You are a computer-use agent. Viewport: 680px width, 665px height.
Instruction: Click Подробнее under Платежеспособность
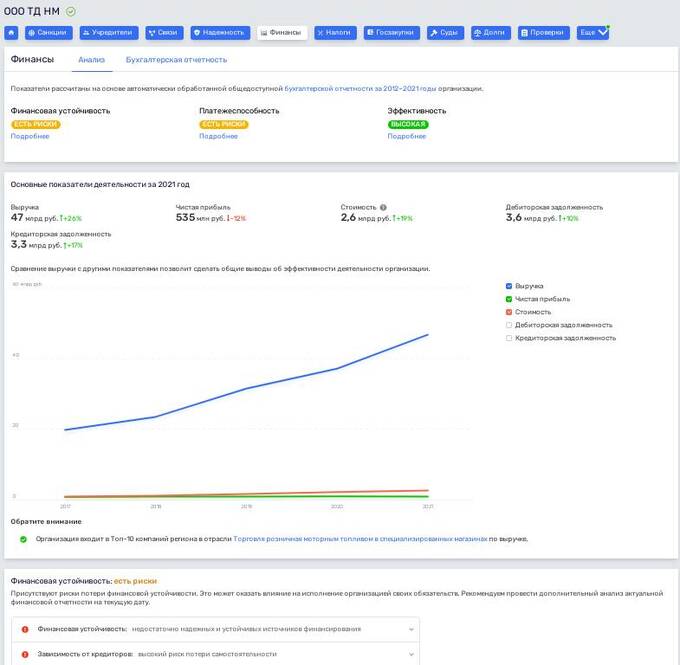tap(218, 136)
